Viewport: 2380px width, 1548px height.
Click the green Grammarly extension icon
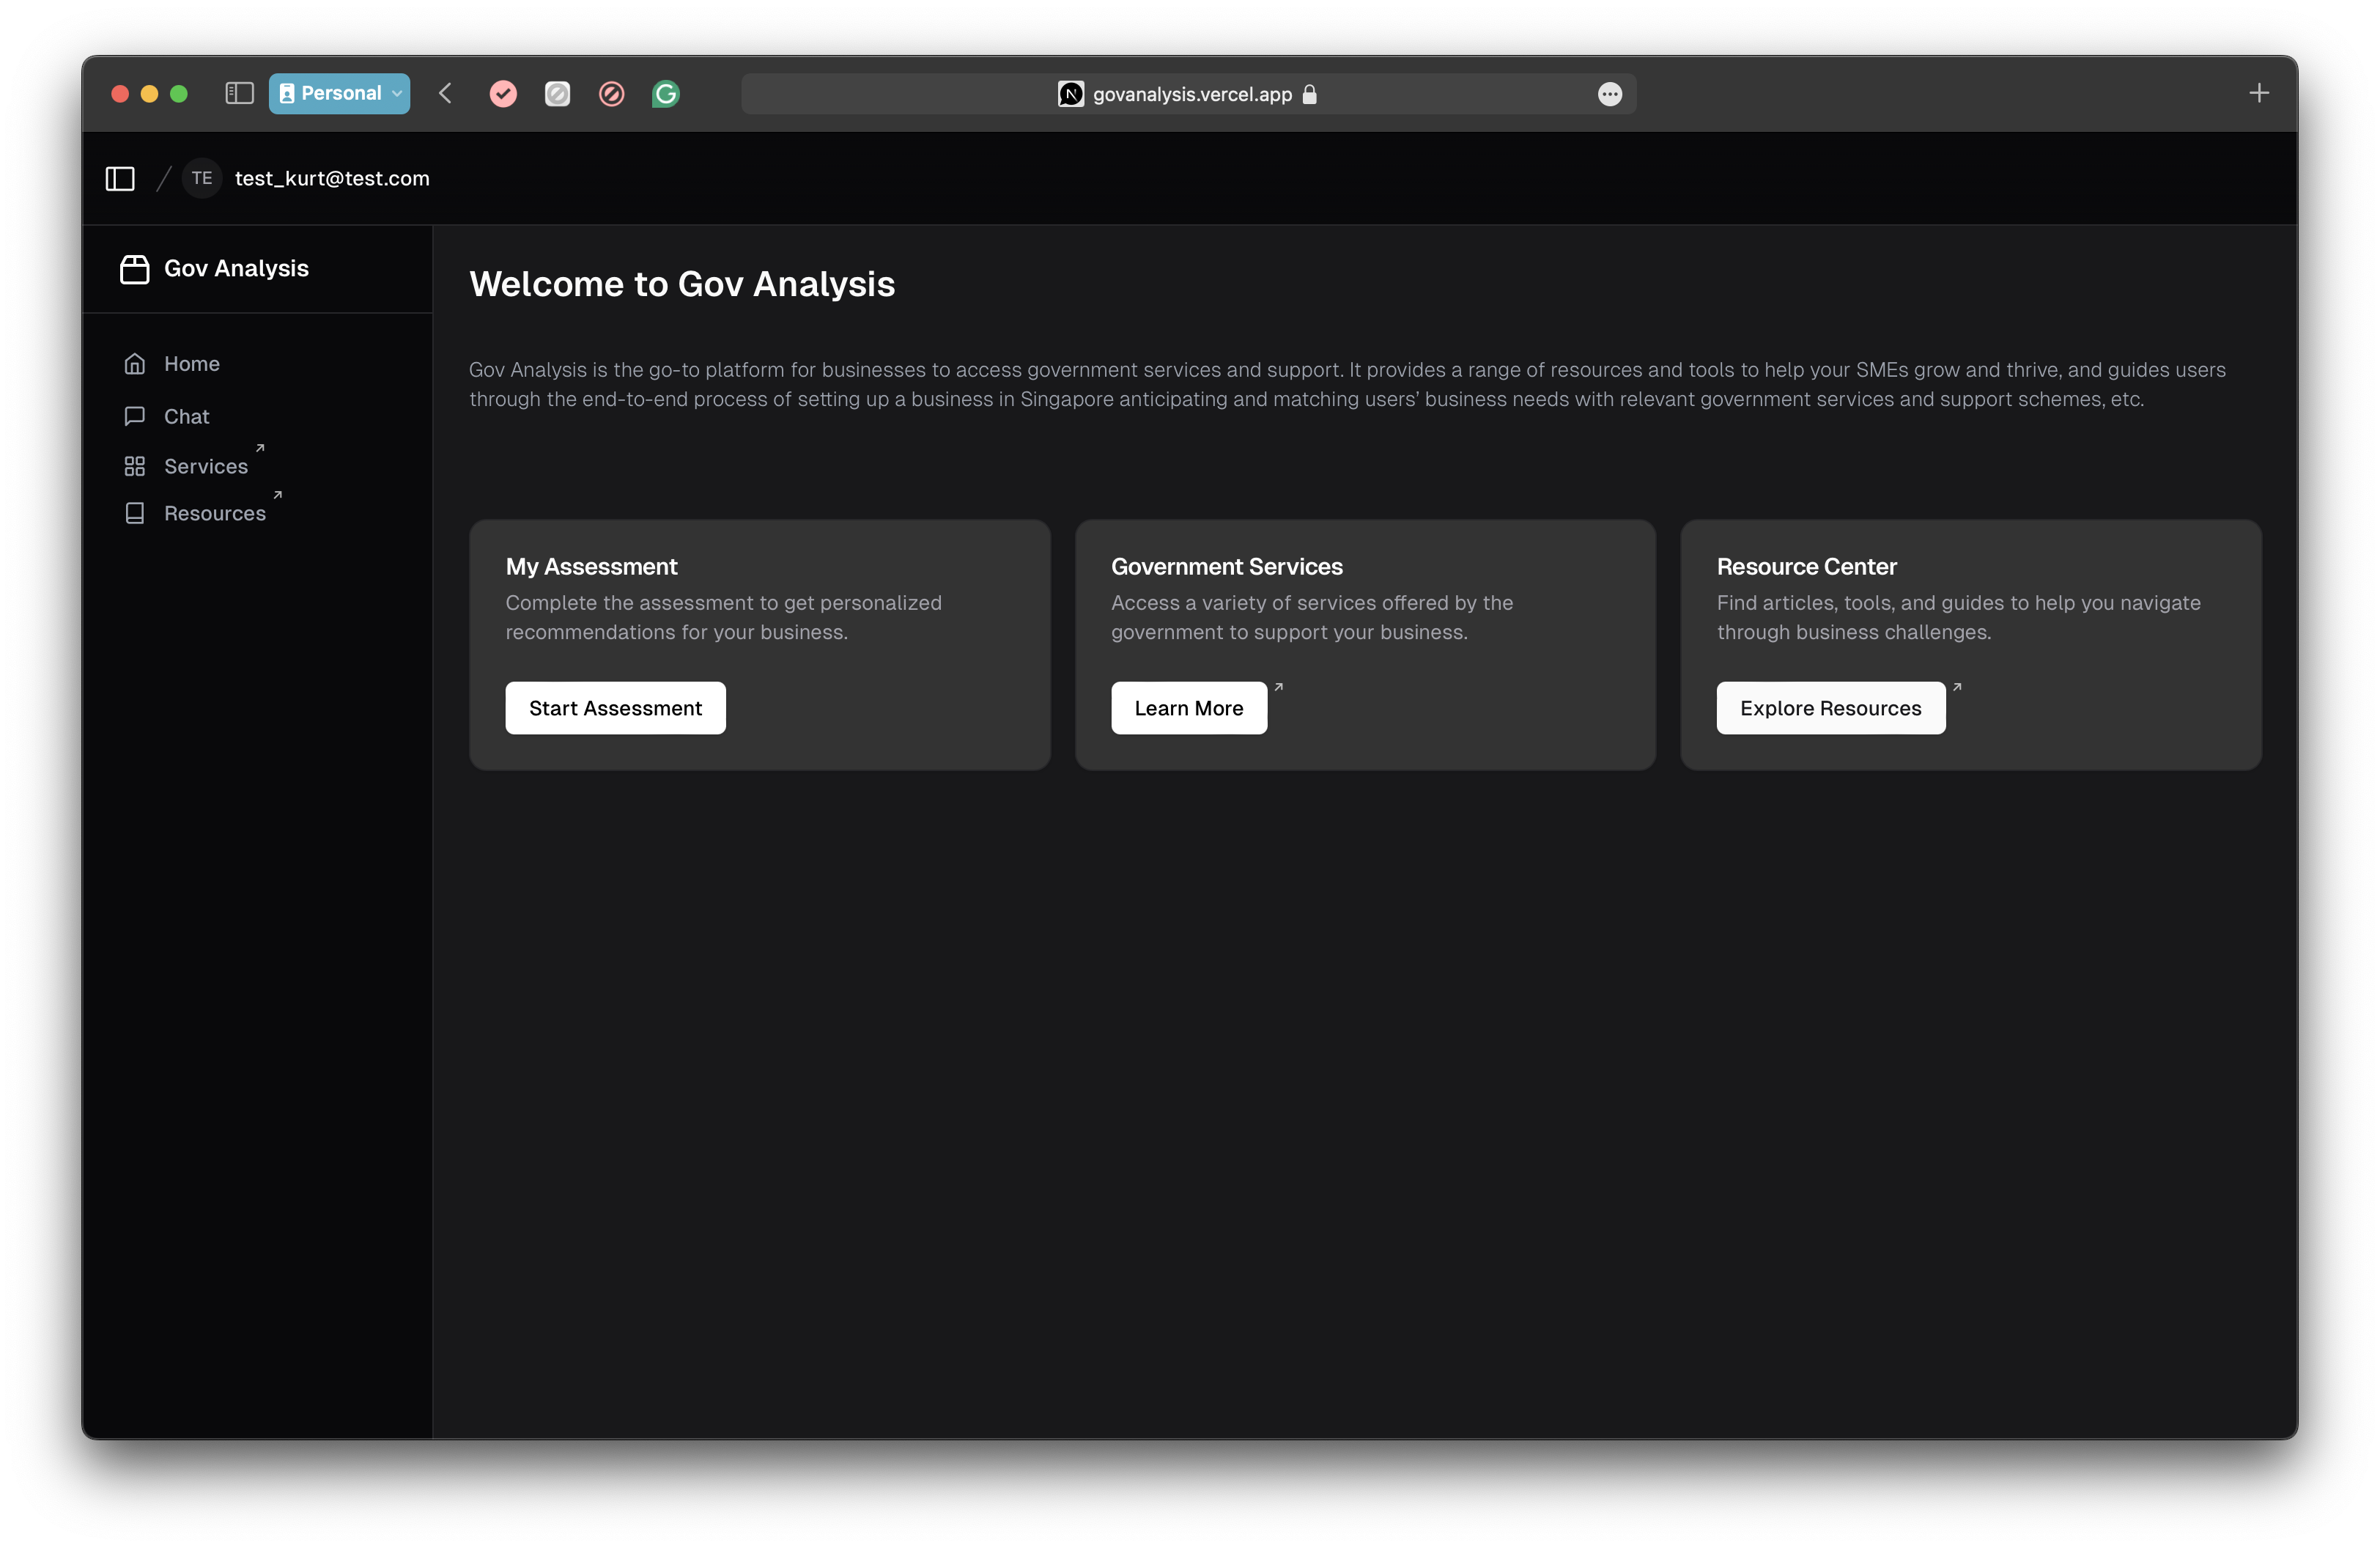tap(666, 94)
